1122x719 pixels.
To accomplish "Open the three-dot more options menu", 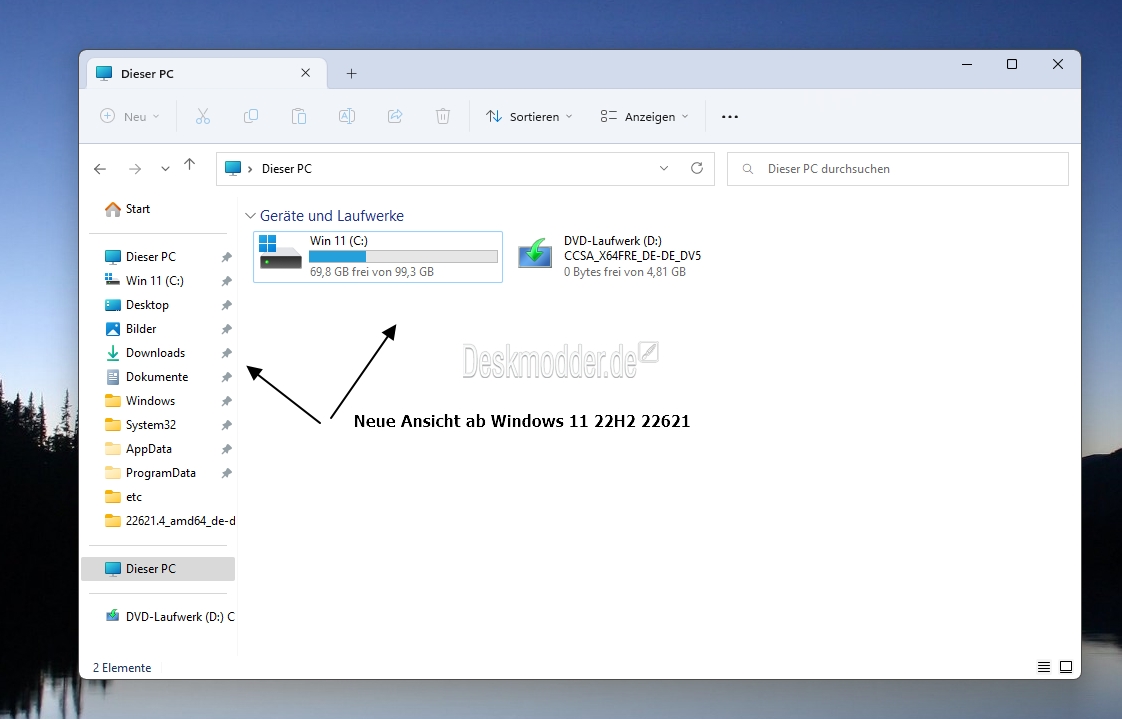I will [730, 117].
